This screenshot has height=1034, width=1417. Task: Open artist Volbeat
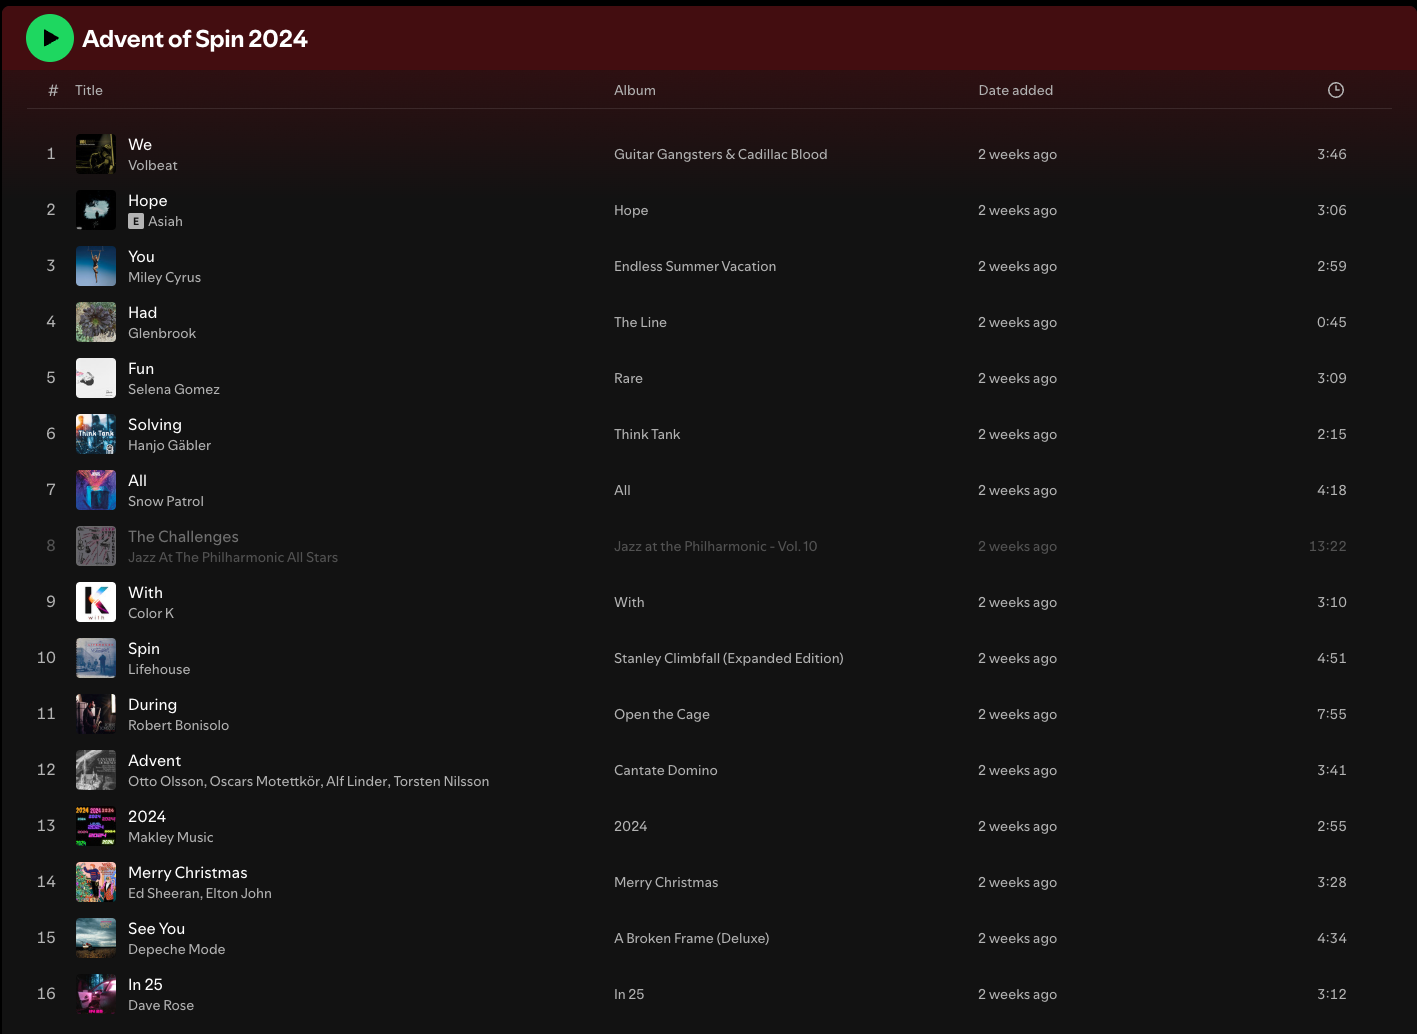tap(153, 166)
